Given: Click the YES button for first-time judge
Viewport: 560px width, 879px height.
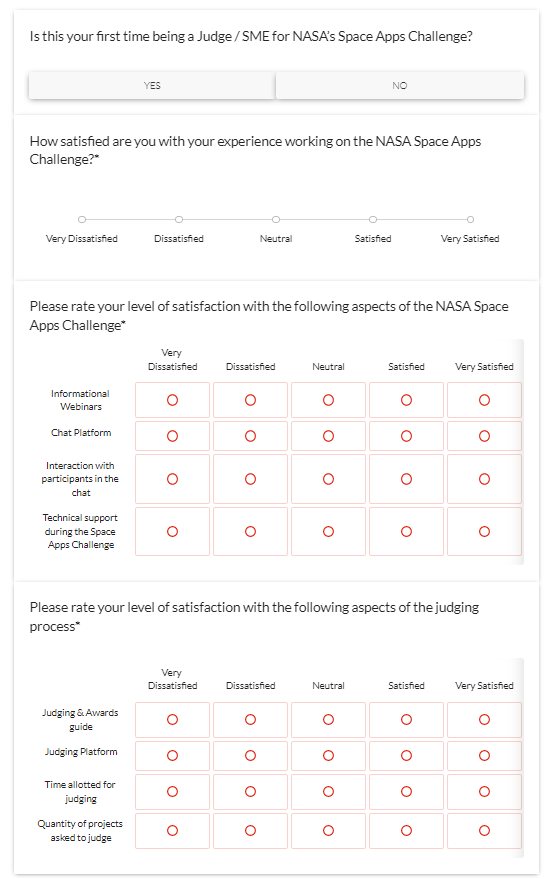Looking at the screenshot, I should click(x=152, y=86).
